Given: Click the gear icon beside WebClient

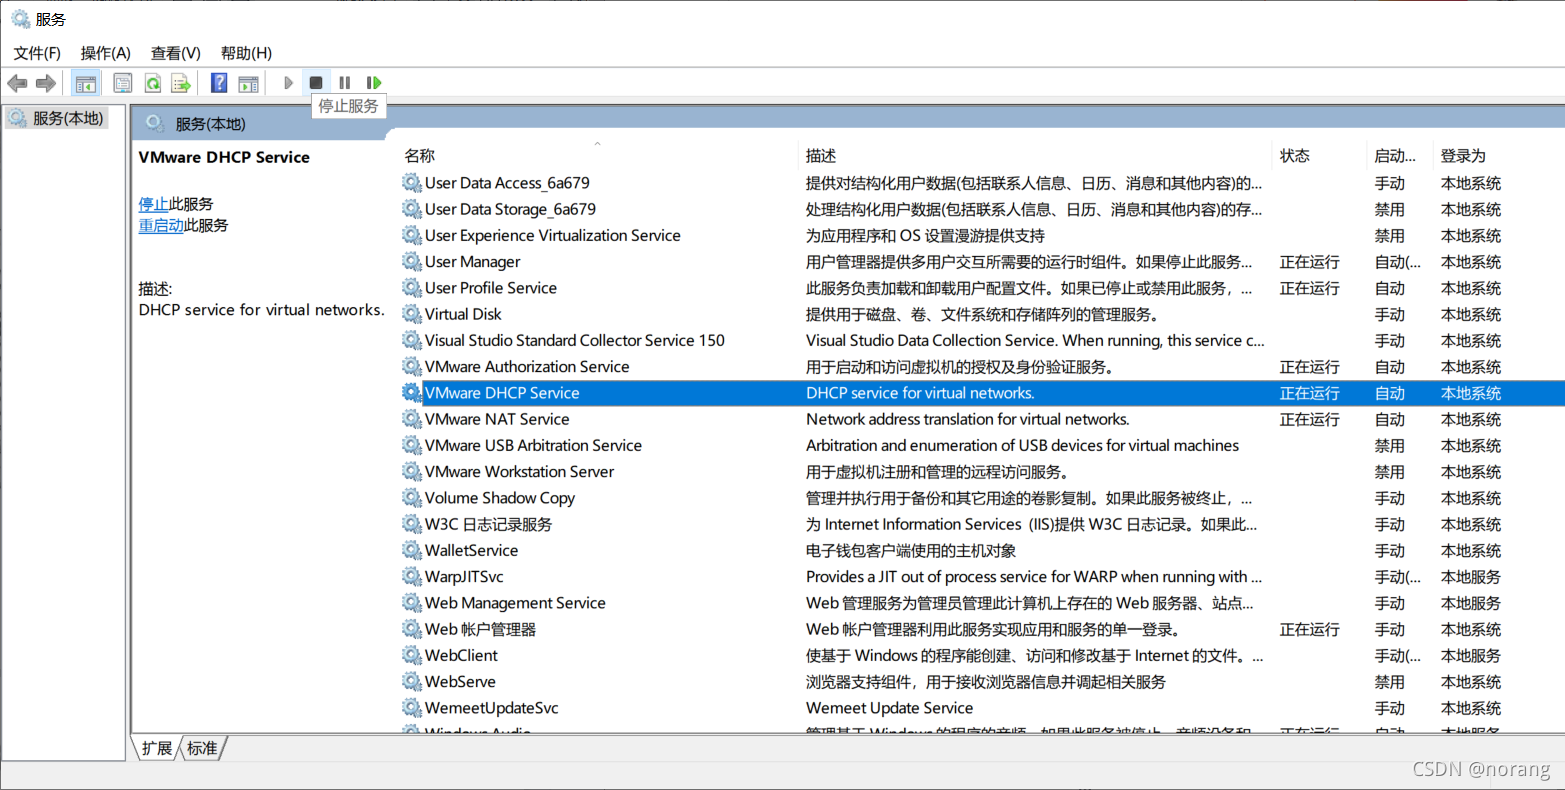Looking at the screenshot, I should 412,655.
